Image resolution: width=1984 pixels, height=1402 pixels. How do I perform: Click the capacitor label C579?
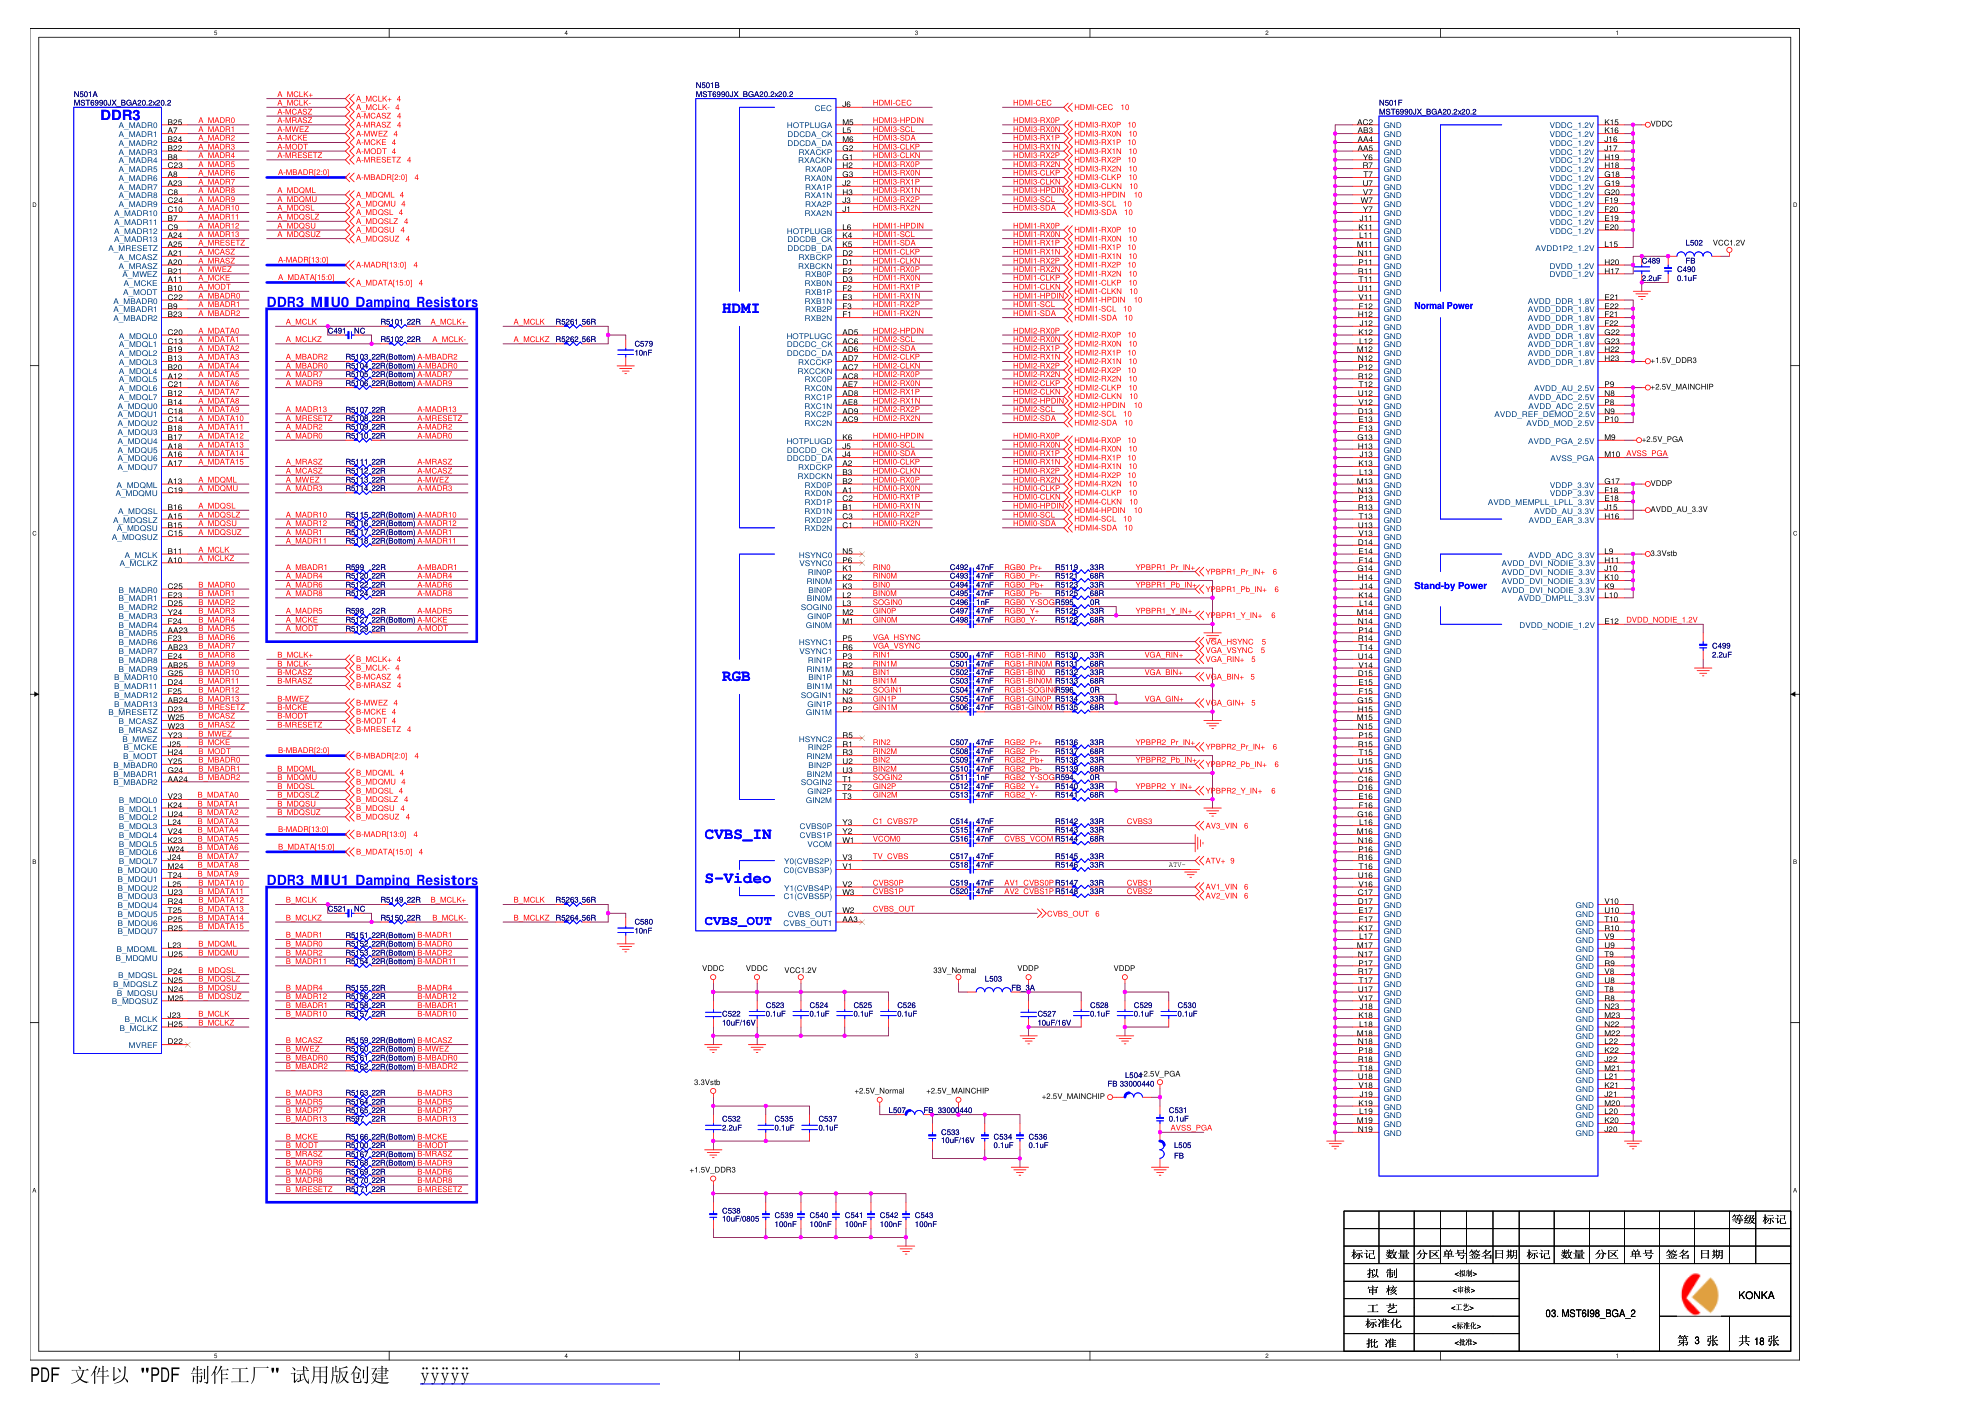click(643, 344)
